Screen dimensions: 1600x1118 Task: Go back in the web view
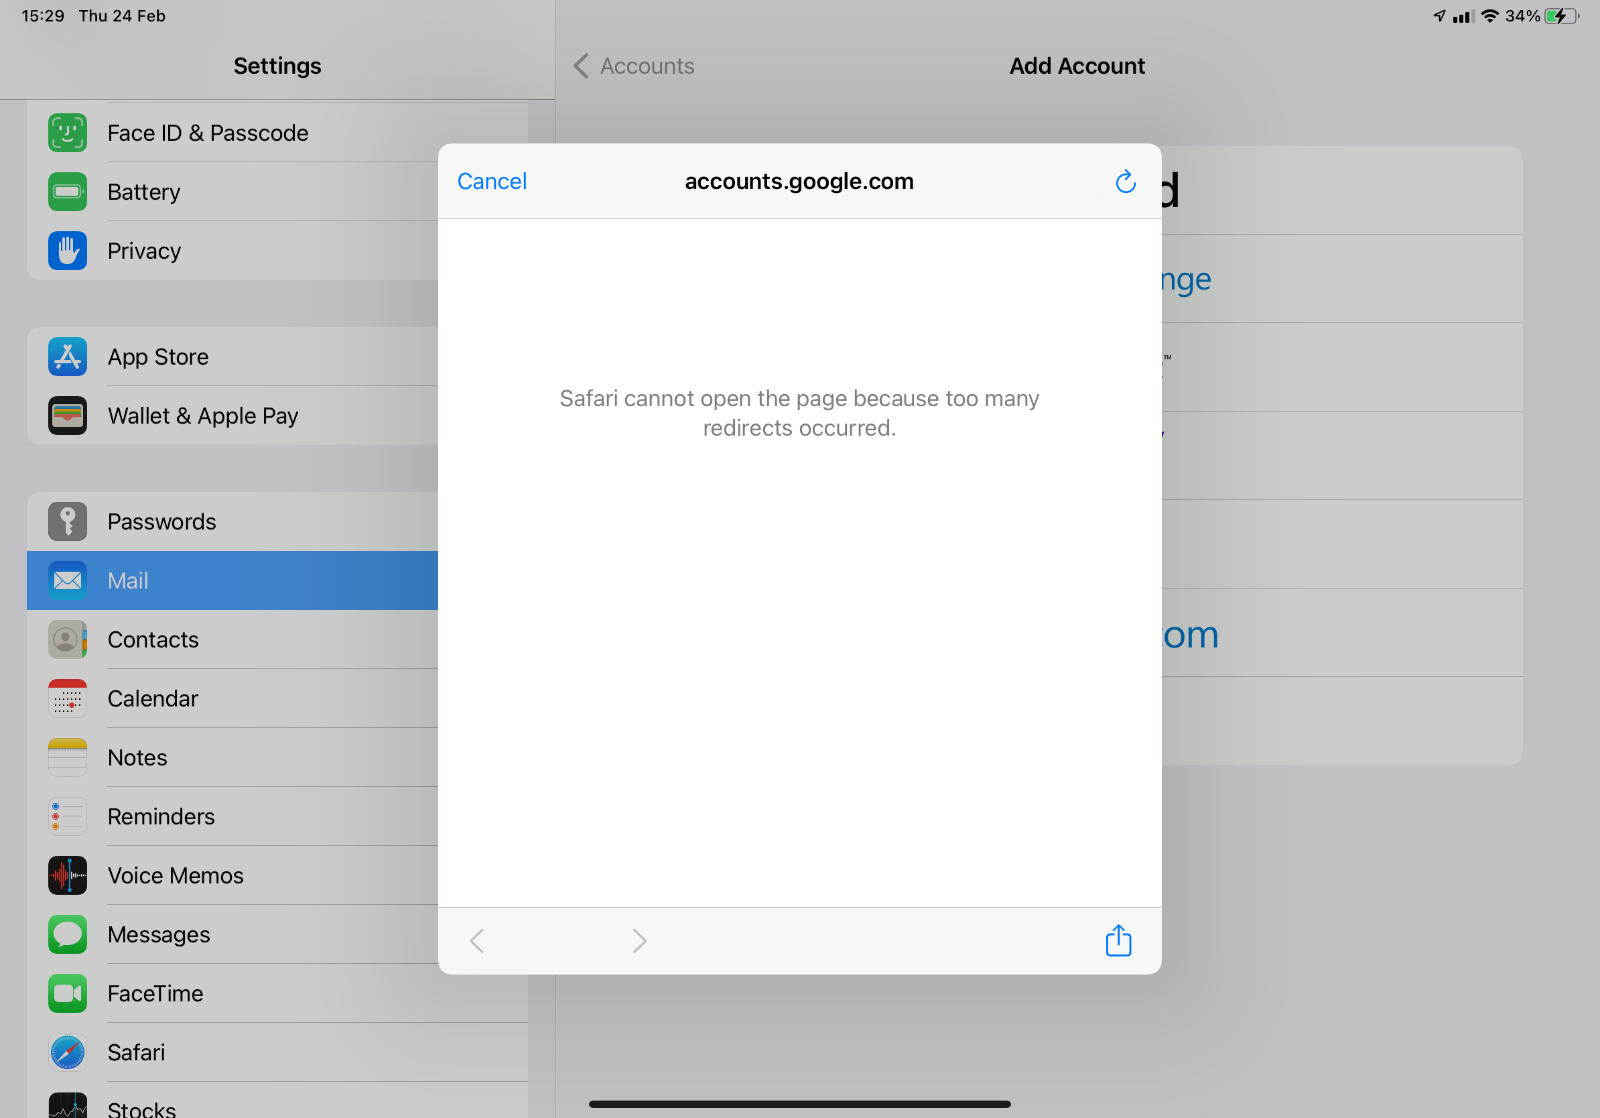coord(477,941)
